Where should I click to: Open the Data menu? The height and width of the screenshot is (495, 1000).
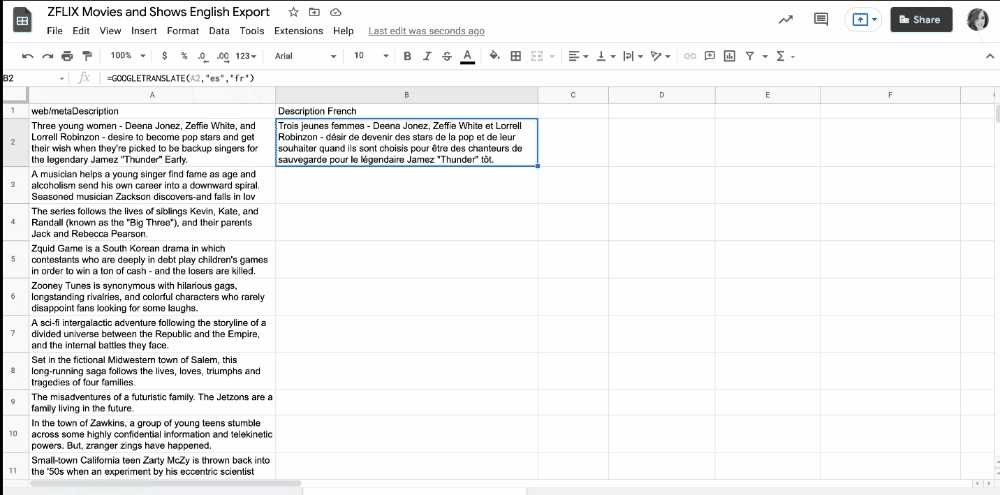(219, 31)
